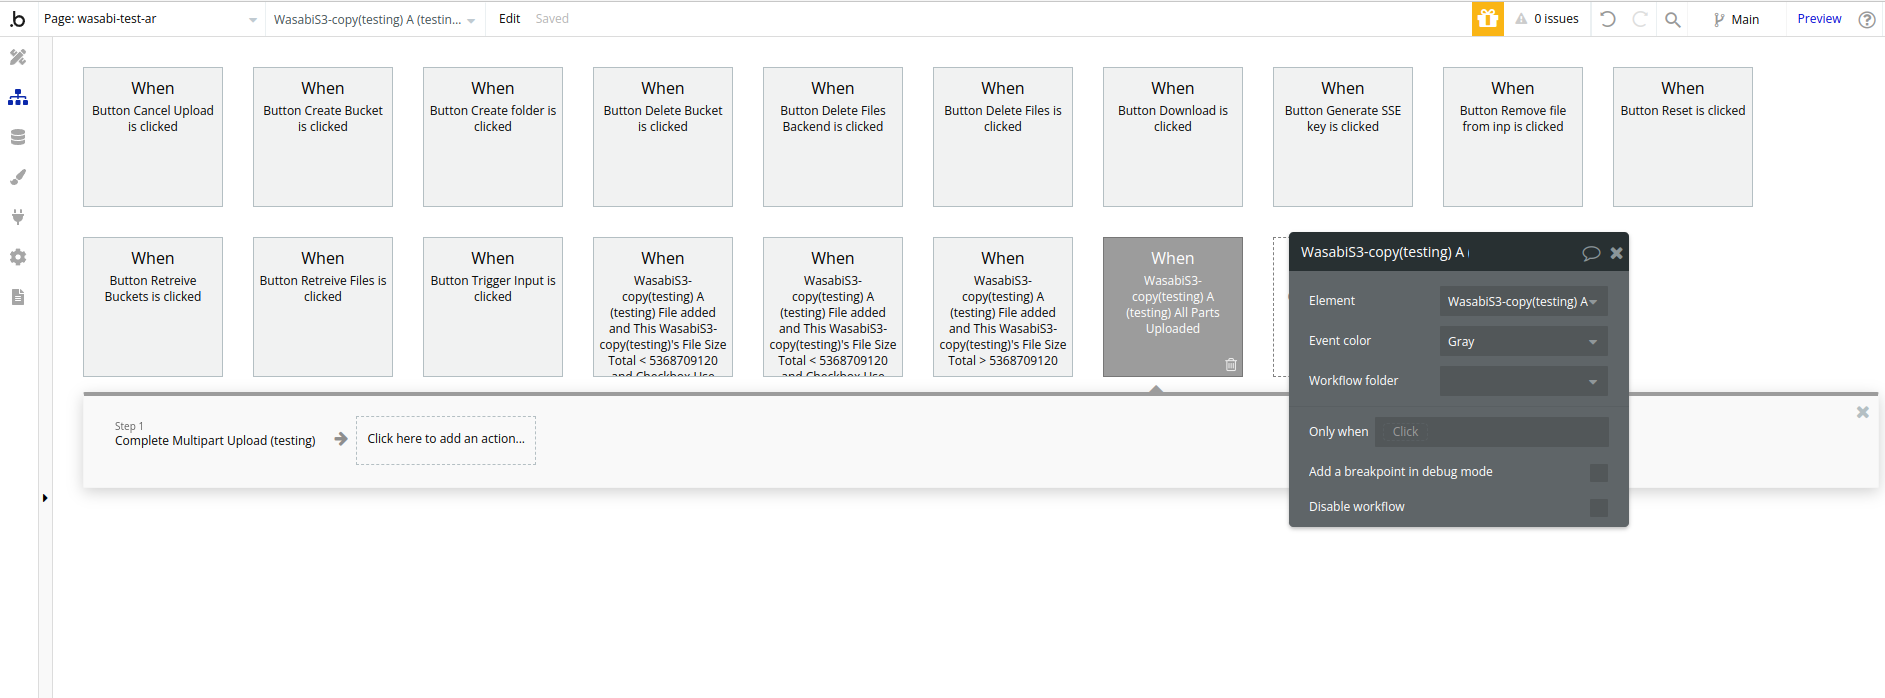This screenshot has width=1885, height=698.
Task: Click the Bubble logo icon
Action: tap(18, 19)
